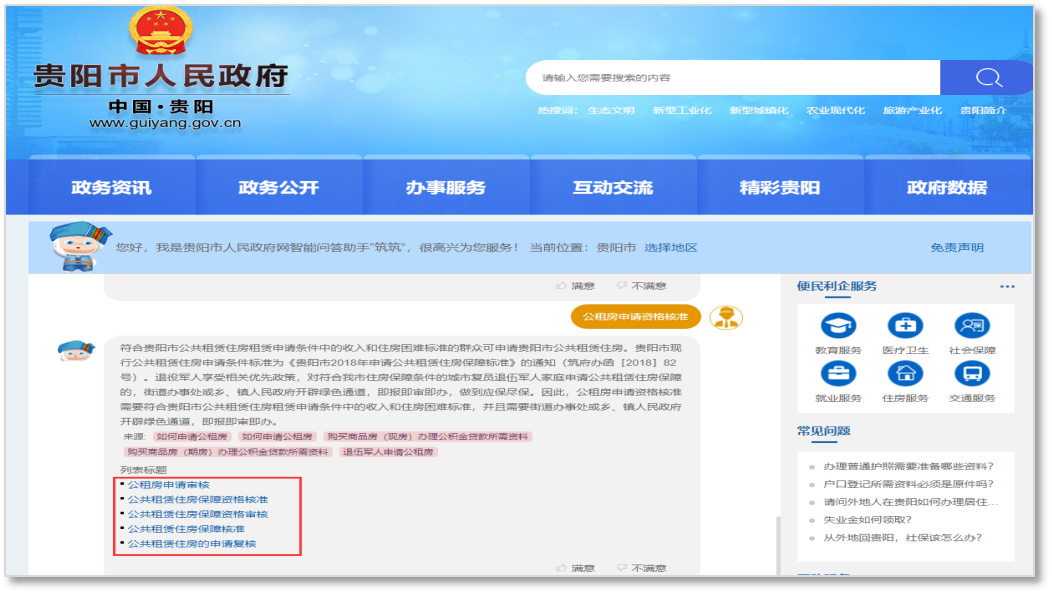Click hot search term 农业现代化

point(835,110)
